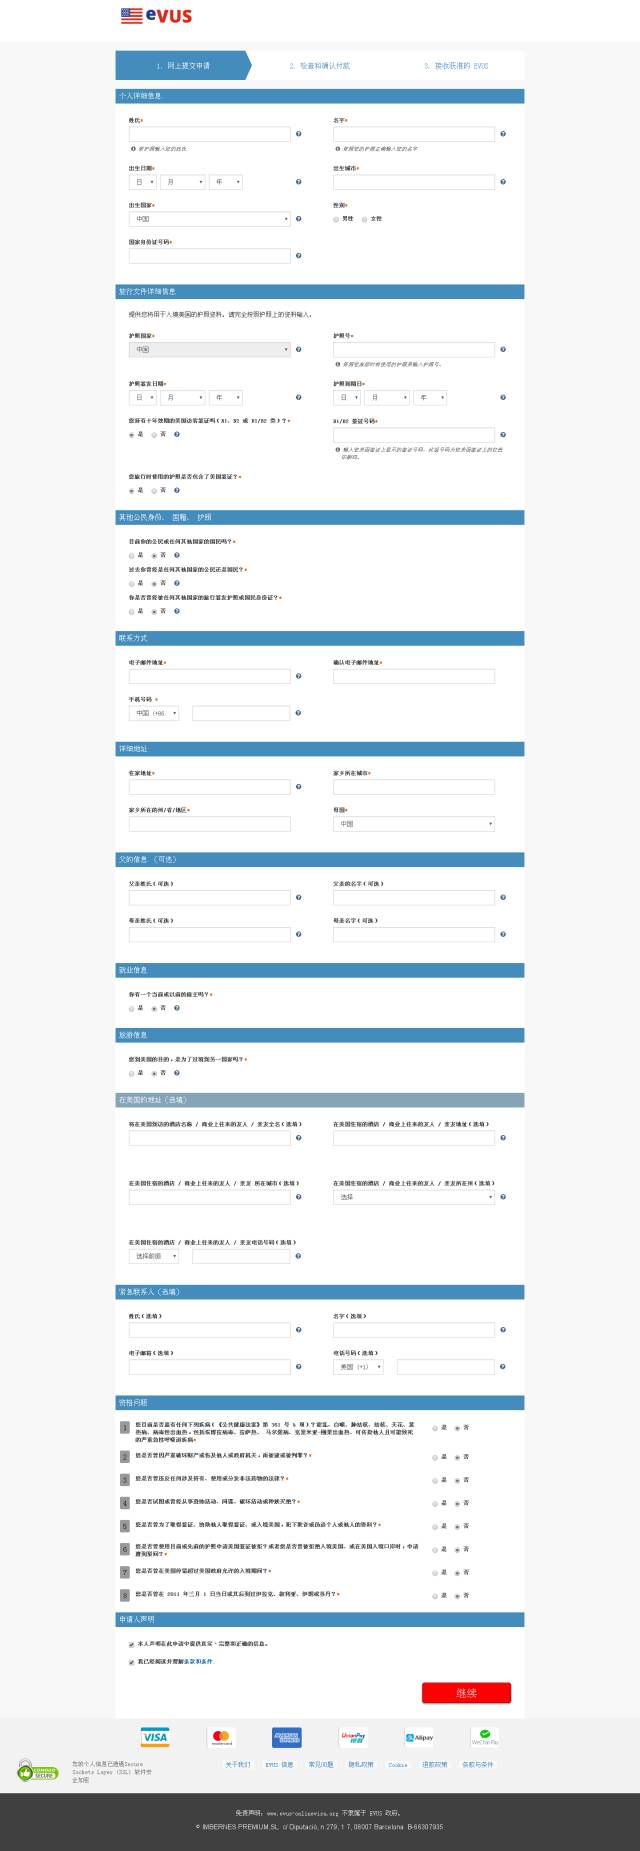640x1851 pixels.
Task: Open EVUS 信息 footer link
Action: [279, 1765]
